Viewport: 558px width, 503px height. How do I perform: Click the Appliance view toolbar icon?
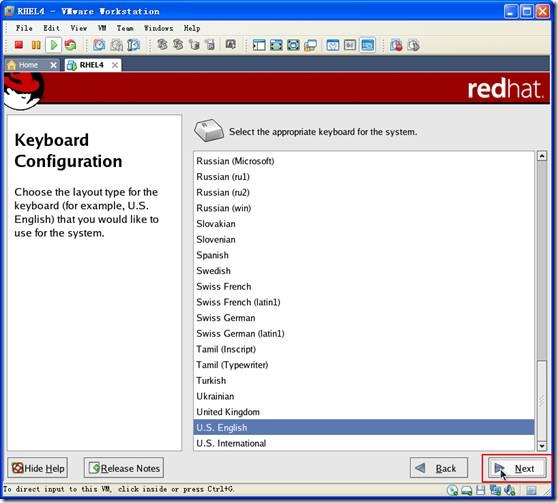tap(350, 45)
